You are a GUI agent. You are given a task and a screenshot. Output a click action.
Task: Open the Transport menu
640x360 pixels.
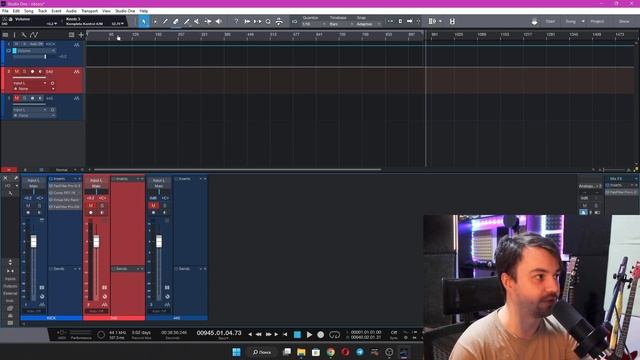coord(89,11)
